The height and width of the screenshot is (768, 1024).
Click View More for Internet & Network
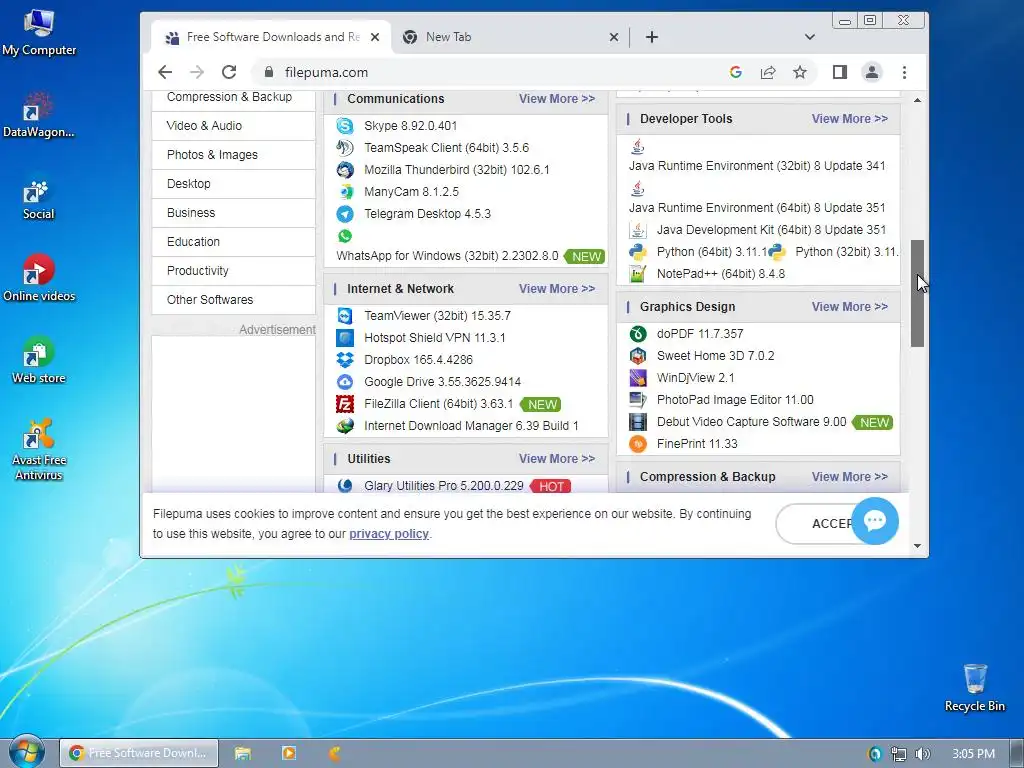[557, 289]
